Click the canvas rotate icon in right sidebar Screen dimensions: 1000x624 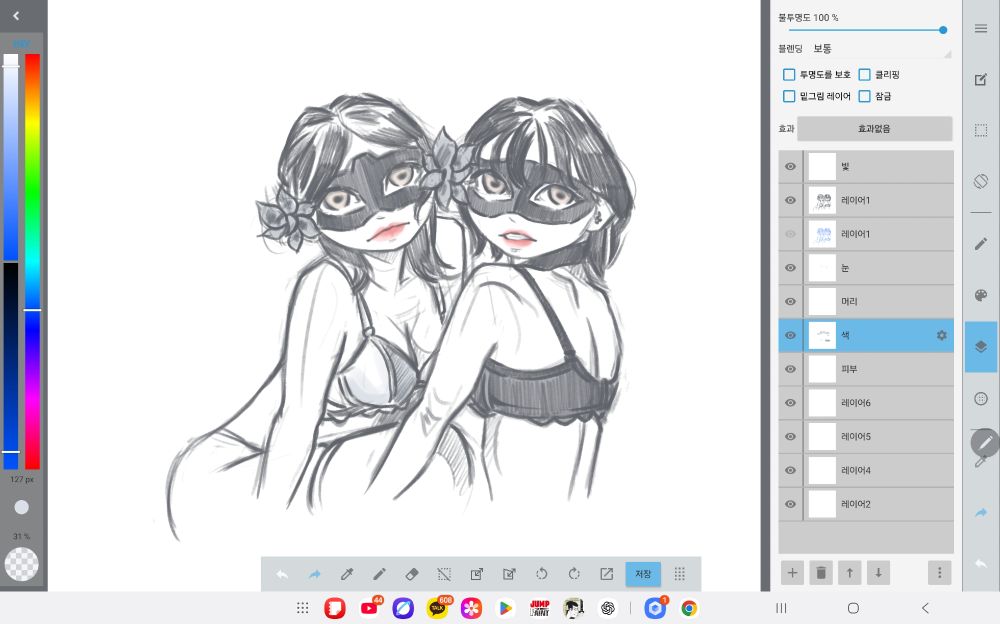point(981,181)
